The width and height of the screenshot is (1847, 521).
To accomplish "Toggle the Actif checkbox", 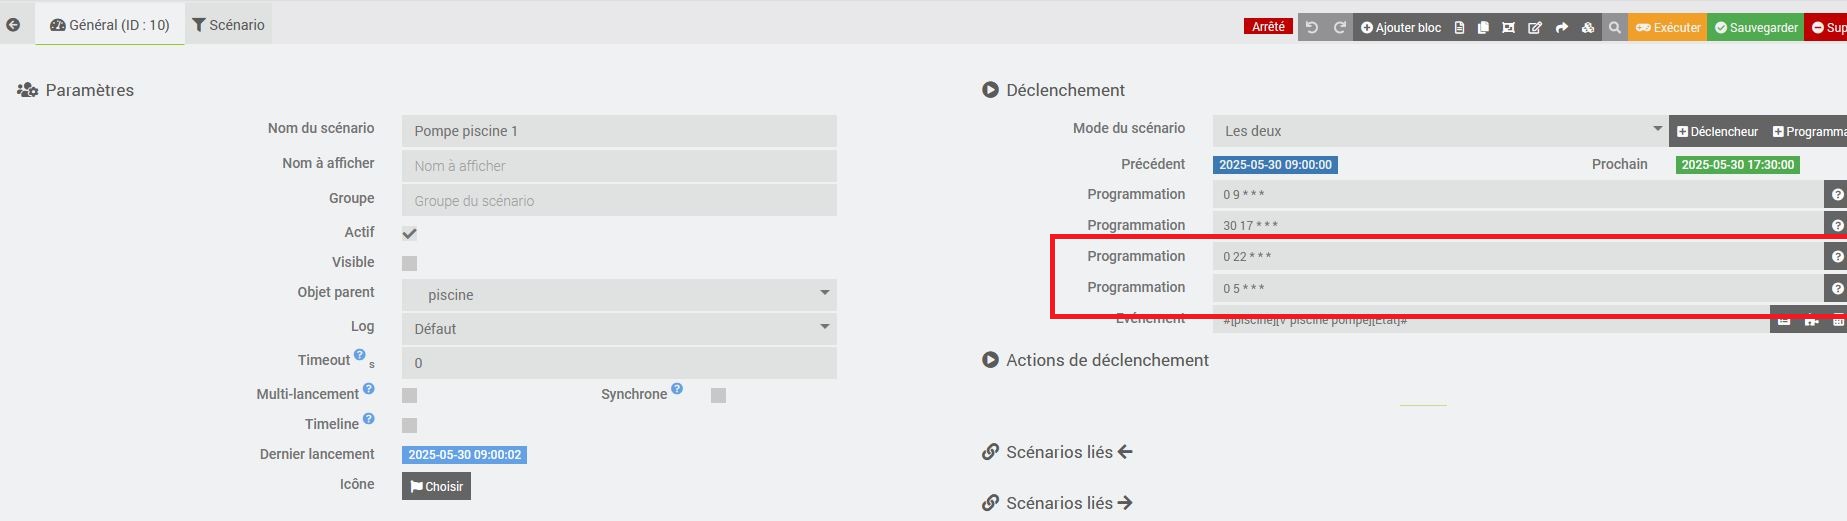I will [409, 233].
